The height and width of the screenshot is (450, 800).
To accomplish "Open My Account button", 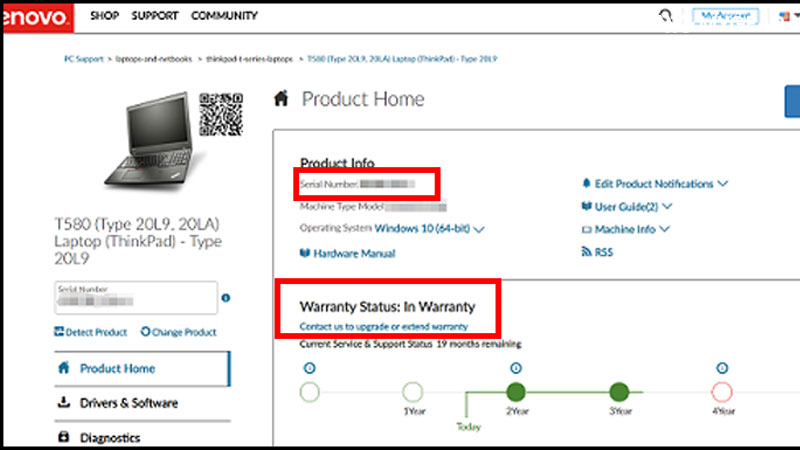I will 725,16.
